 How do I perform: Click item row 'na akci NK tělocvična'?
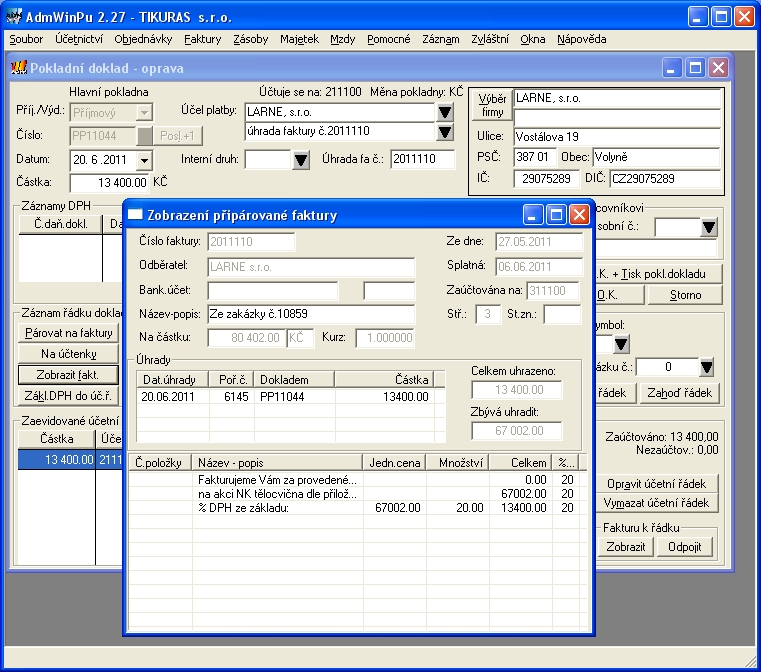click(358, 494)
